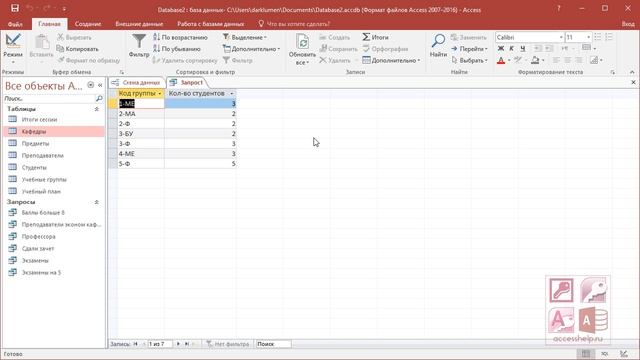This screenshot has height=360, width=640.
Task: Open Учебный план table
Action: pyautogui.click(x=53, y=191)
